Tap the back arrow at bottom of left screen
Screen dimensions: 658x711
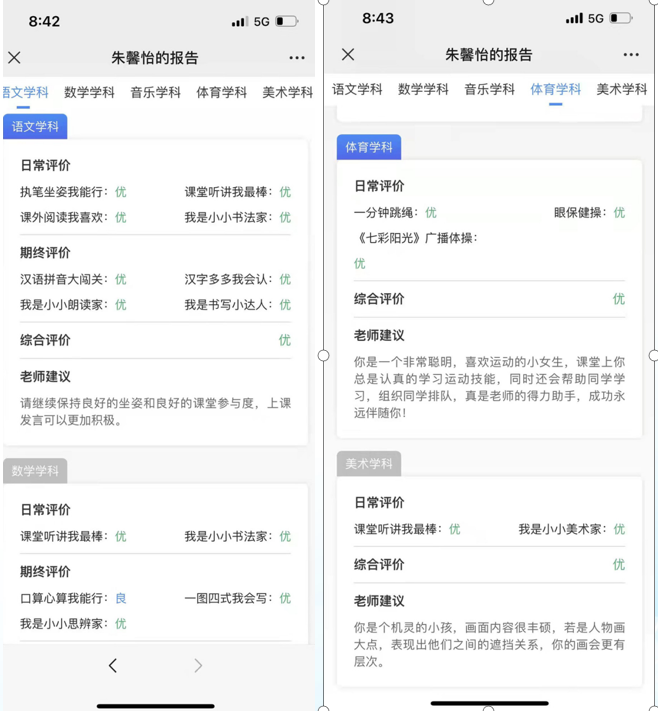[113, 665]
